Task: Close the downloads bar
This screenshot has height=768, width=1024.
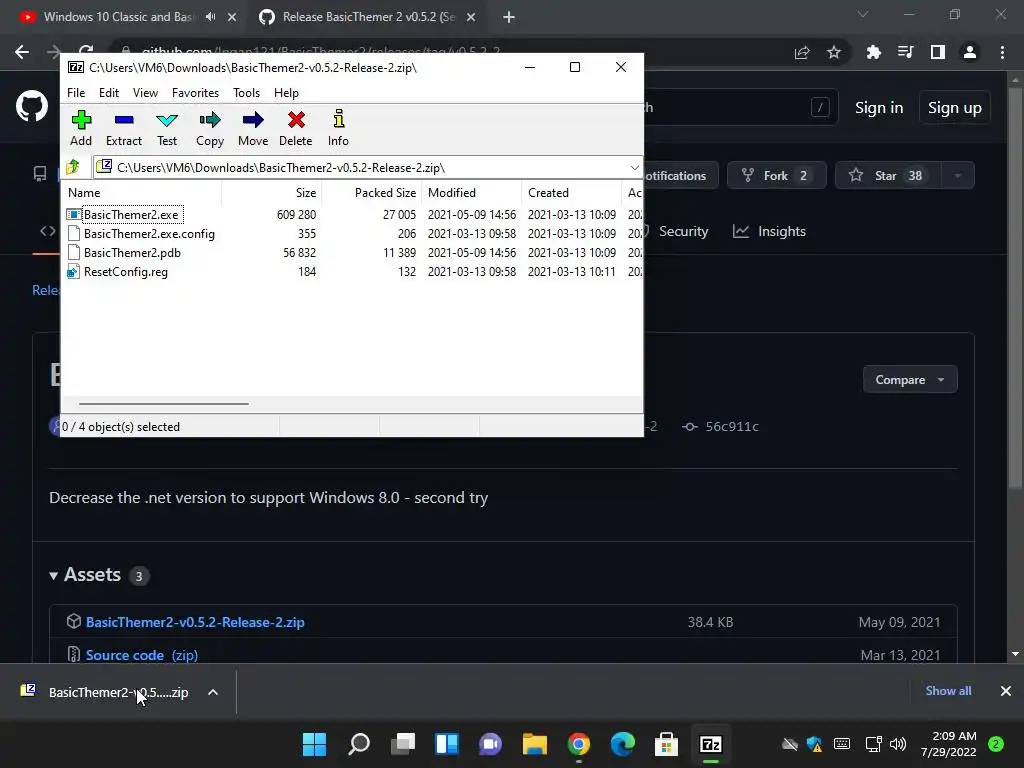Action: (1006, 691)
